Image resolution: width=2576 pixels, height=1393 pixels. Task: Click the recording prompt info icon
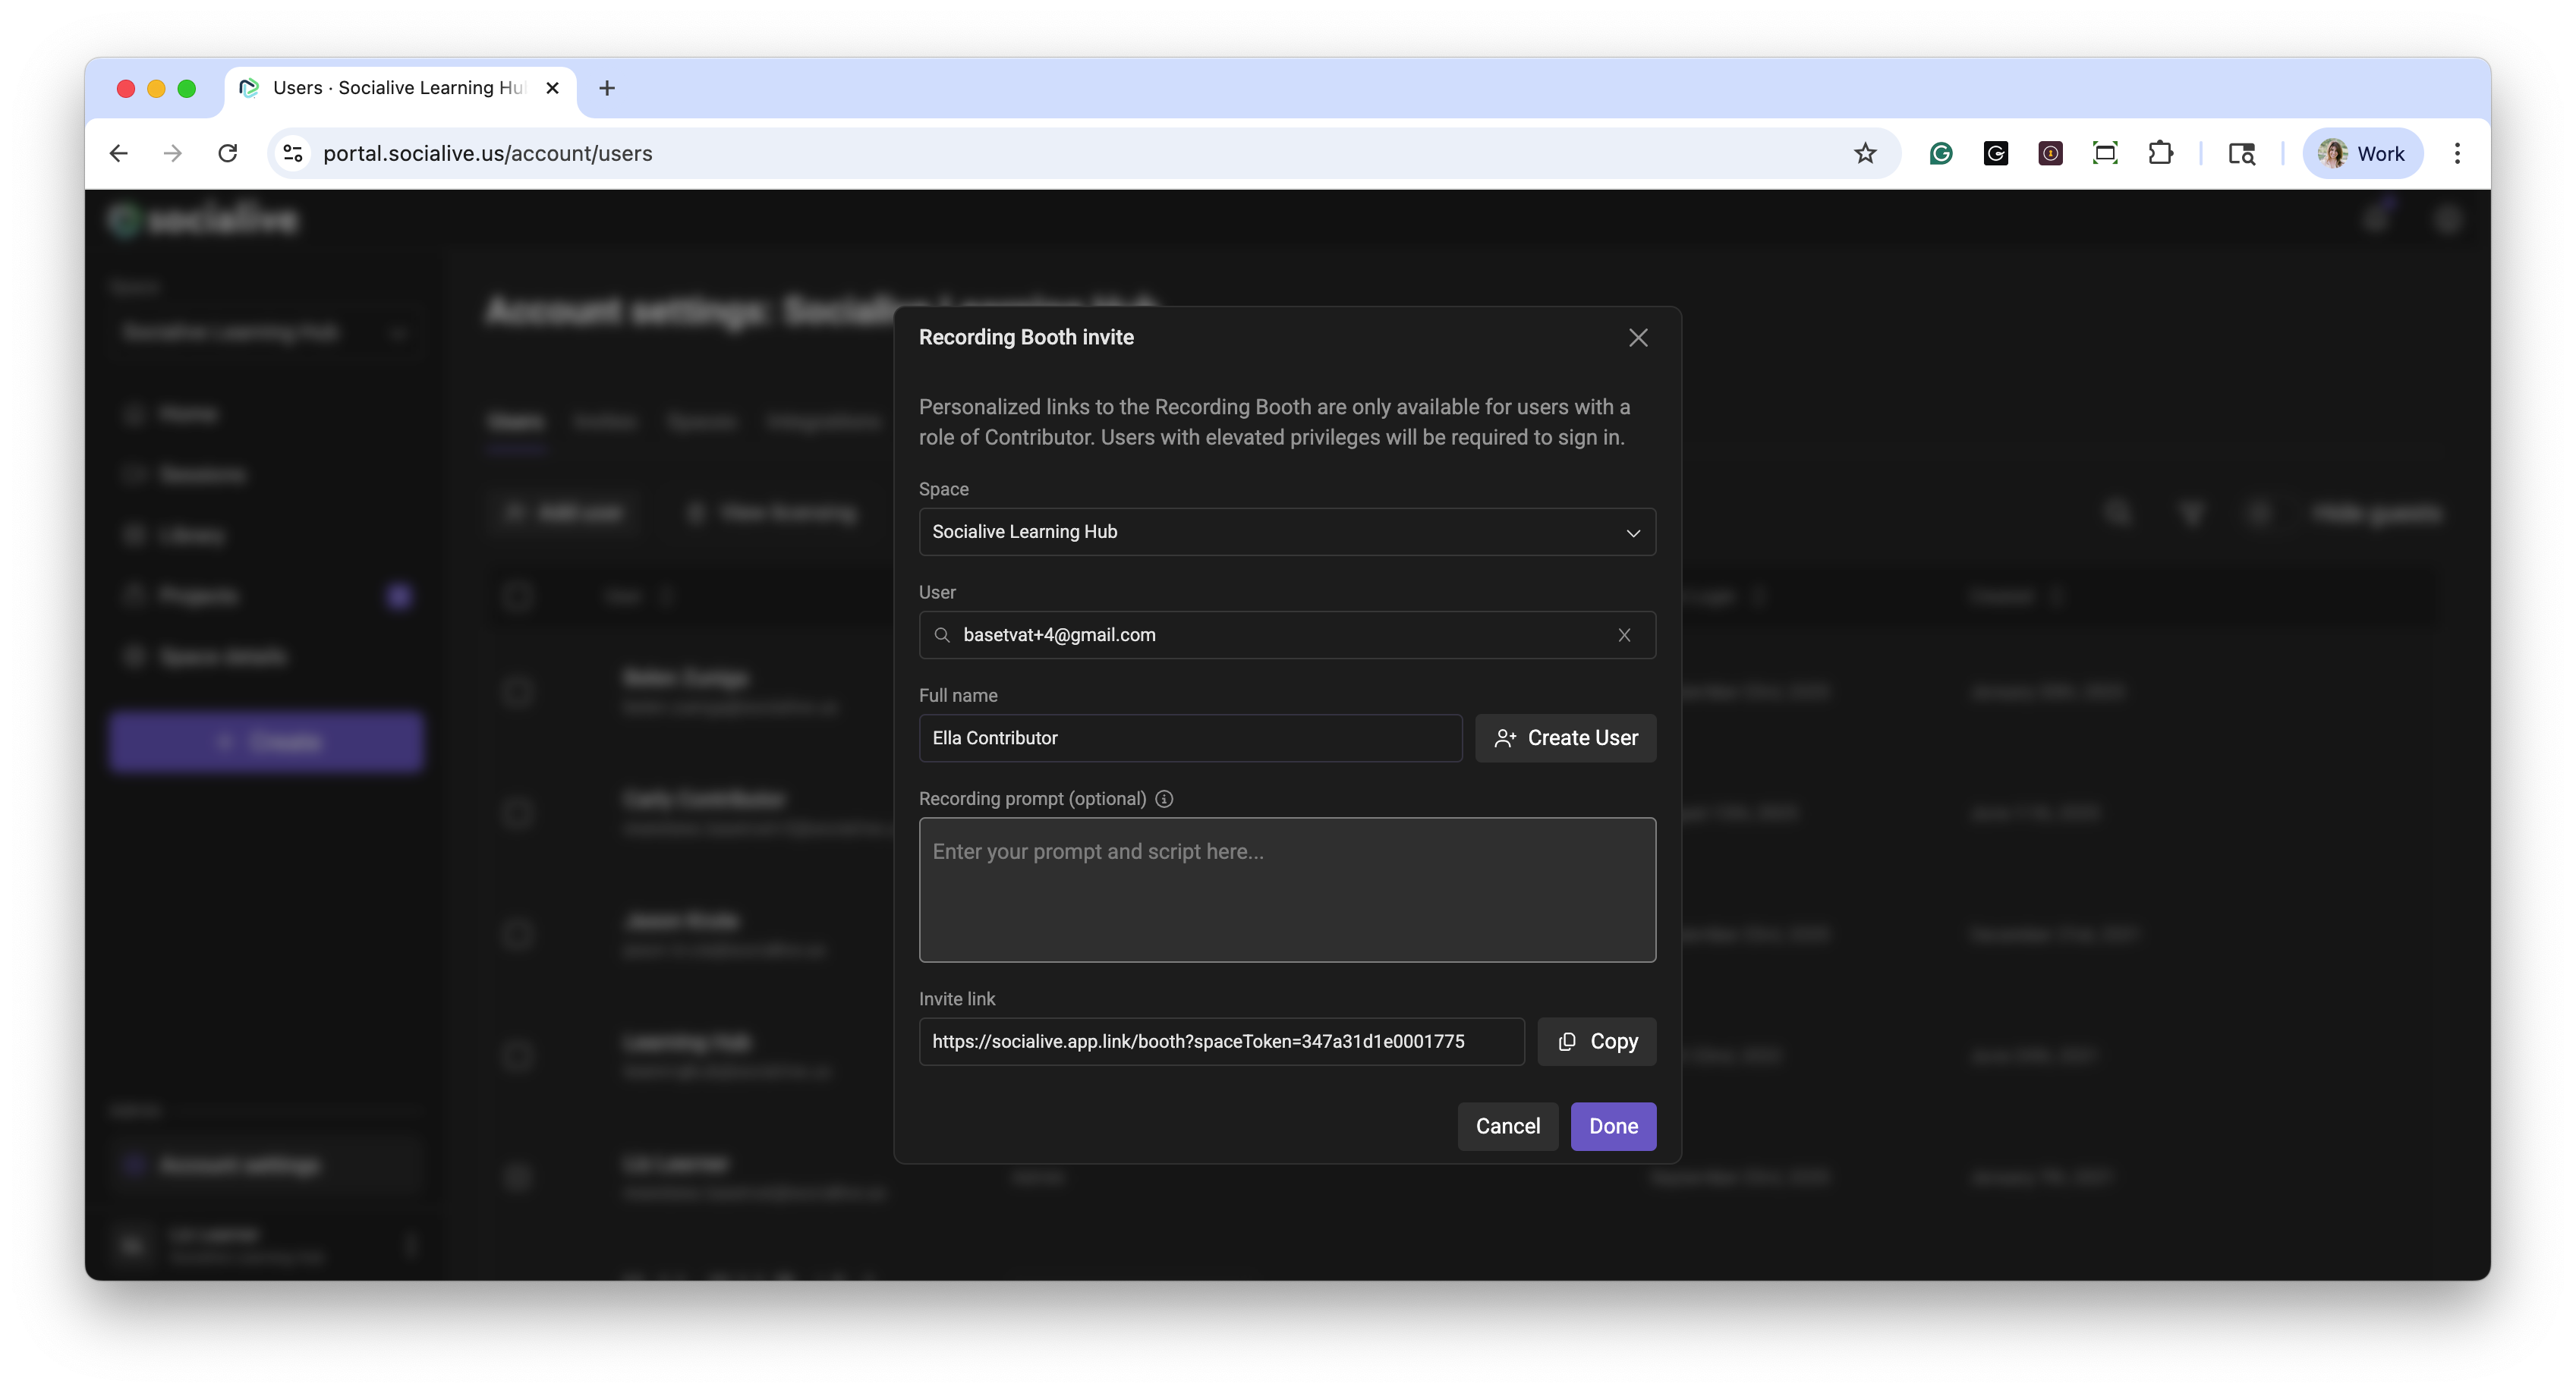(x=1164, y=799)
